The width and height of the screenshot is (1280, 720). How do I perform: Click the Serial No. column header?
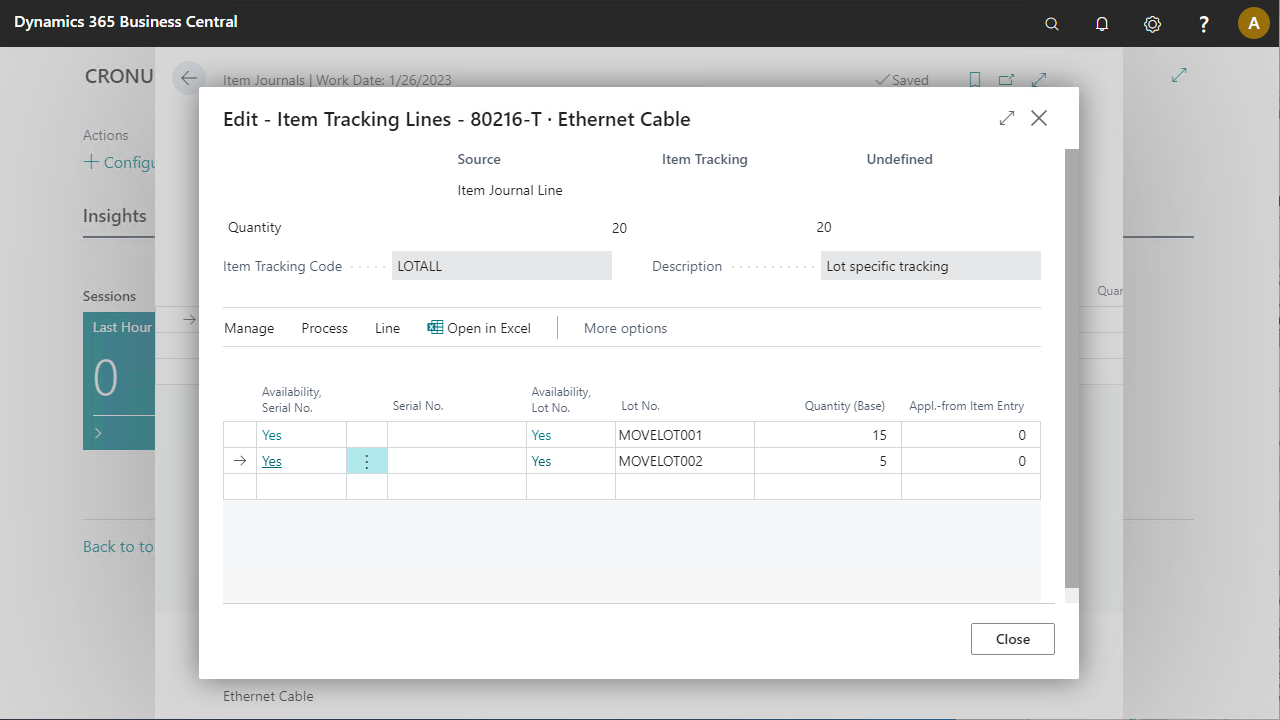click(x=418, y=406)
